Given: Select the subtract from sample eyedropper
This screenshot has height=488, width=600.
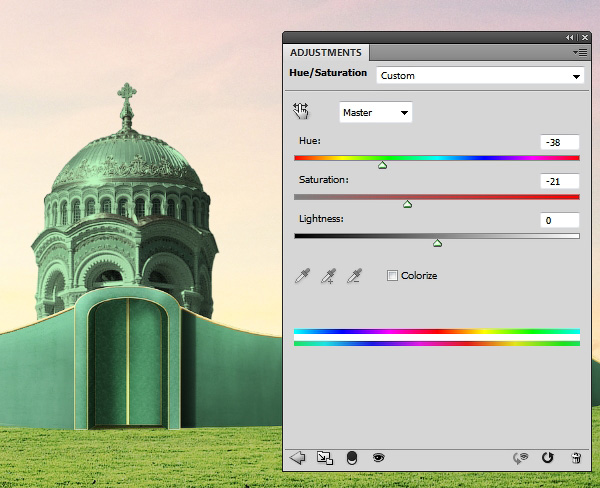Looking at the screenshot, I should 354,276.
